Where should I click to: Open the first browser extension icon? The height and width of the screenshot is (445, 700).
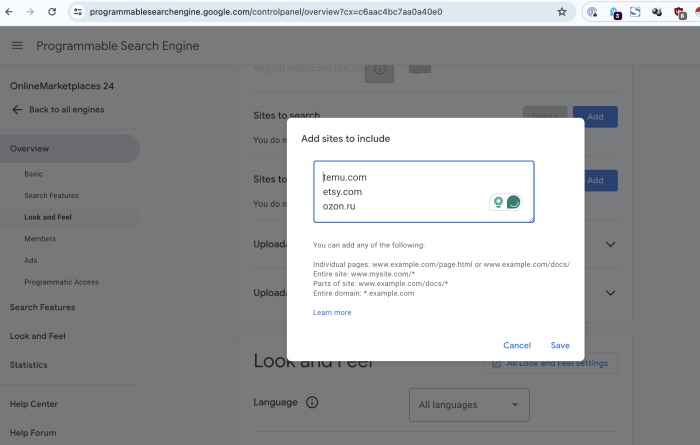(x=592, y=12)
